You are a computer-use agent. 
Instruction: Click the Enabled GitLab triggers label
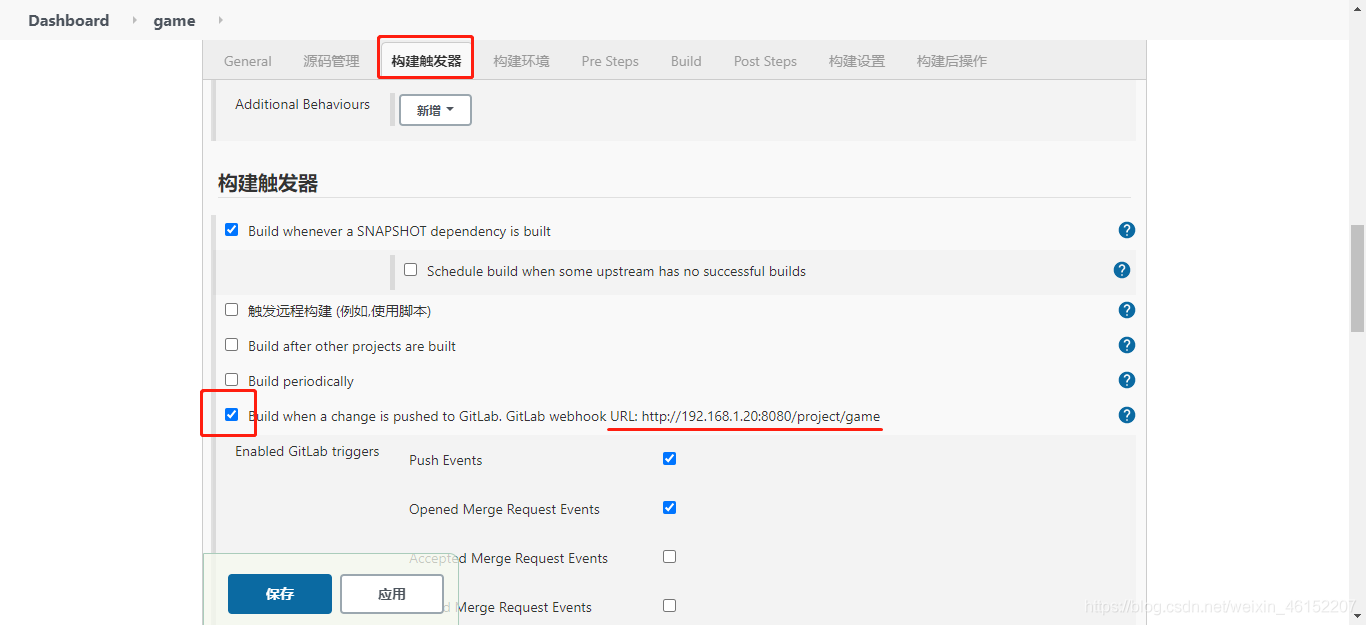(x=307, y=451)
